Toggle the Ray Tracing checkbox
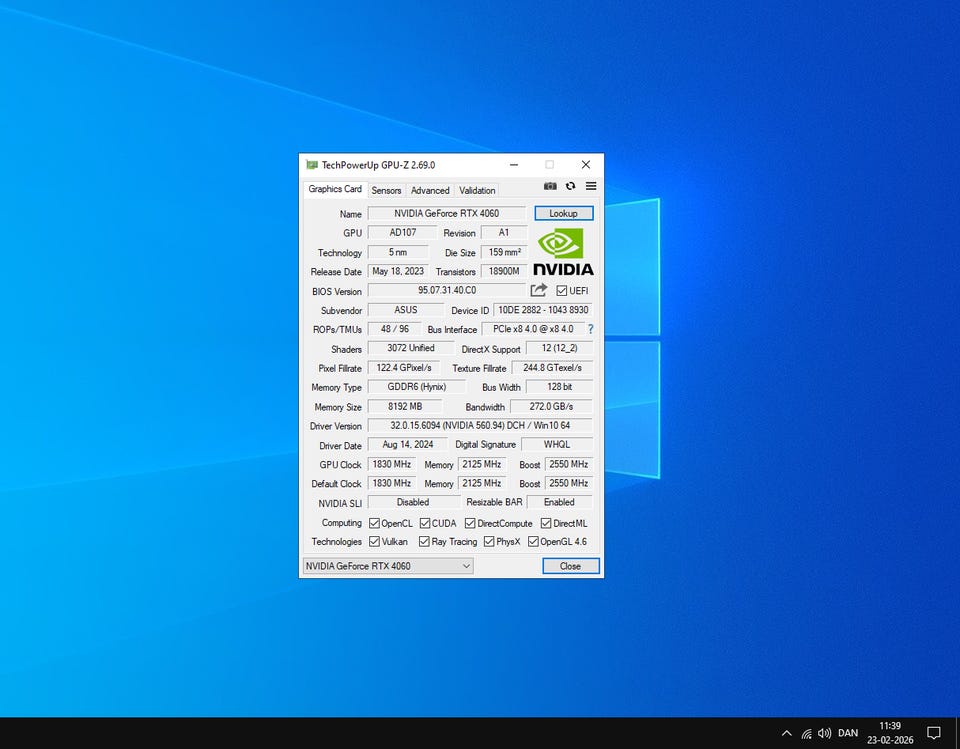 click(x=425, y=542)
